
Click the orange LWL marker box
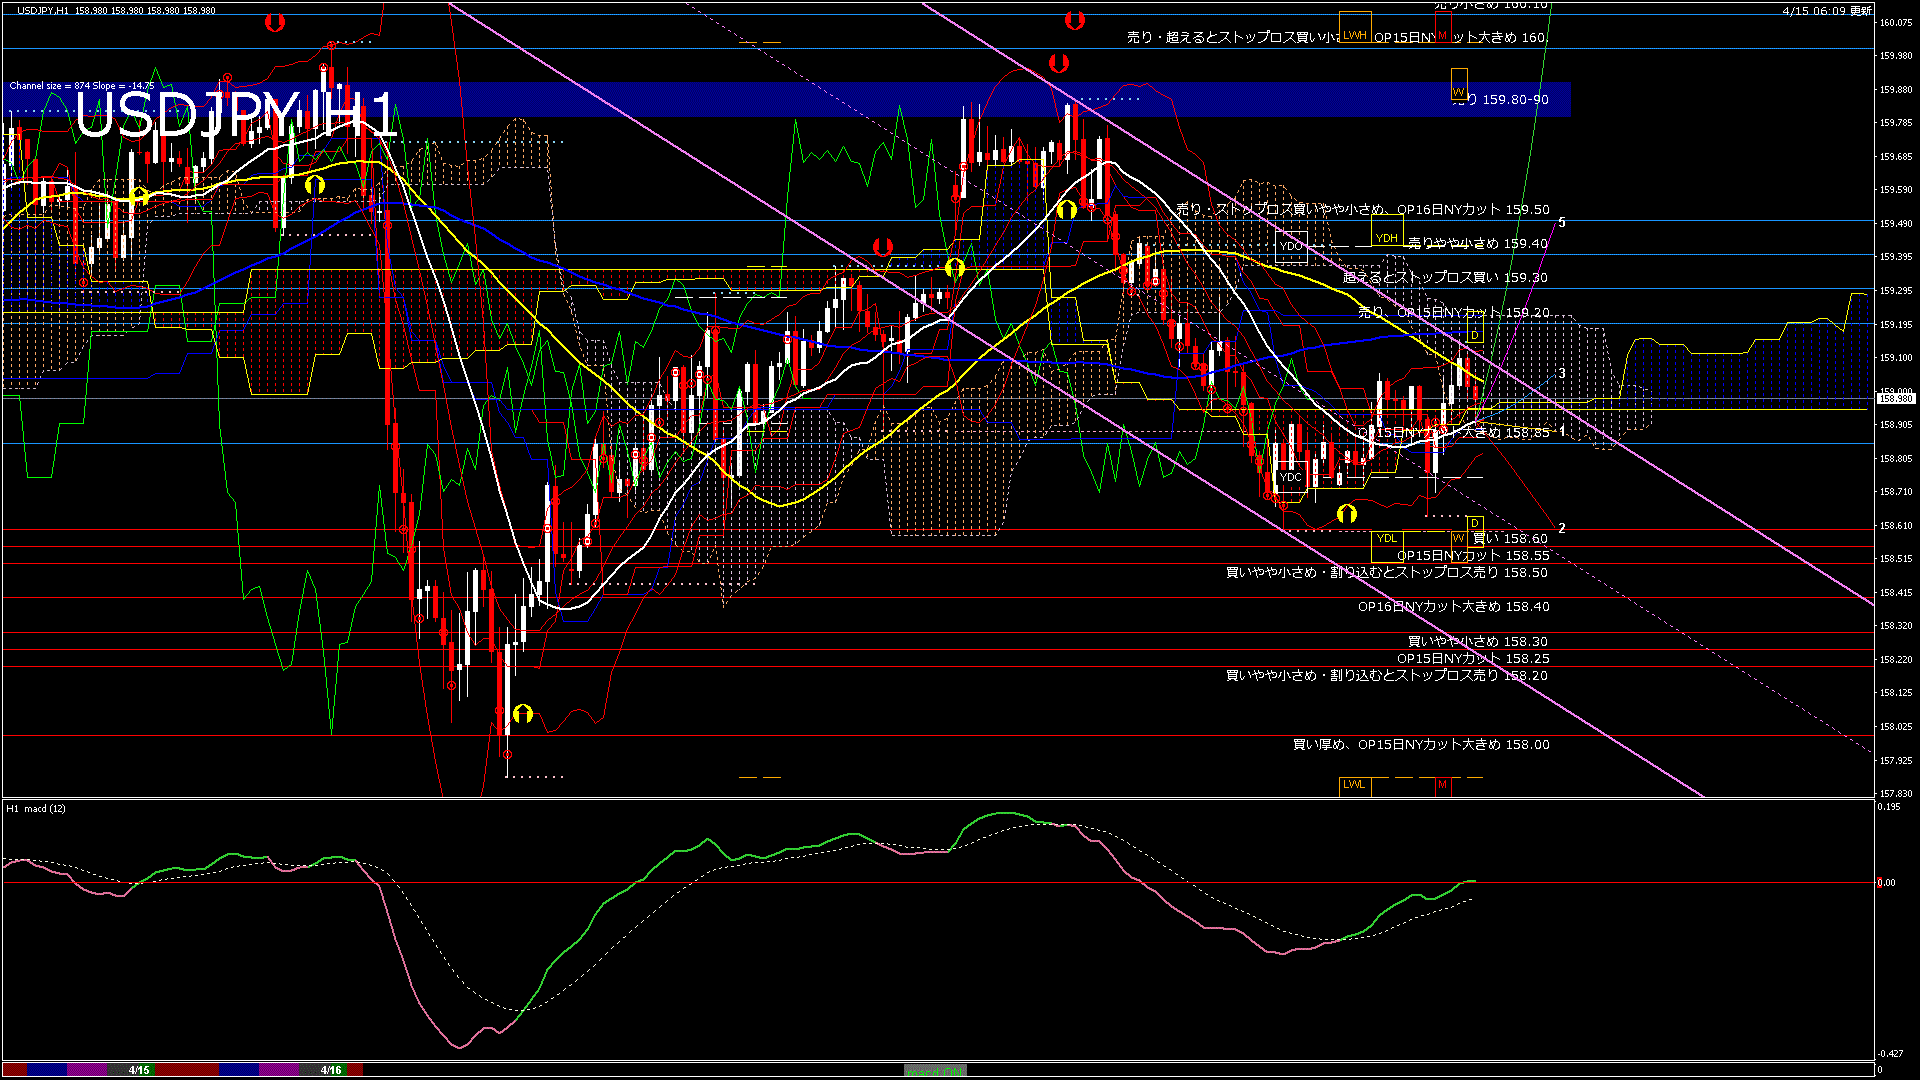pyautogui.click(x=1354, y=785)
